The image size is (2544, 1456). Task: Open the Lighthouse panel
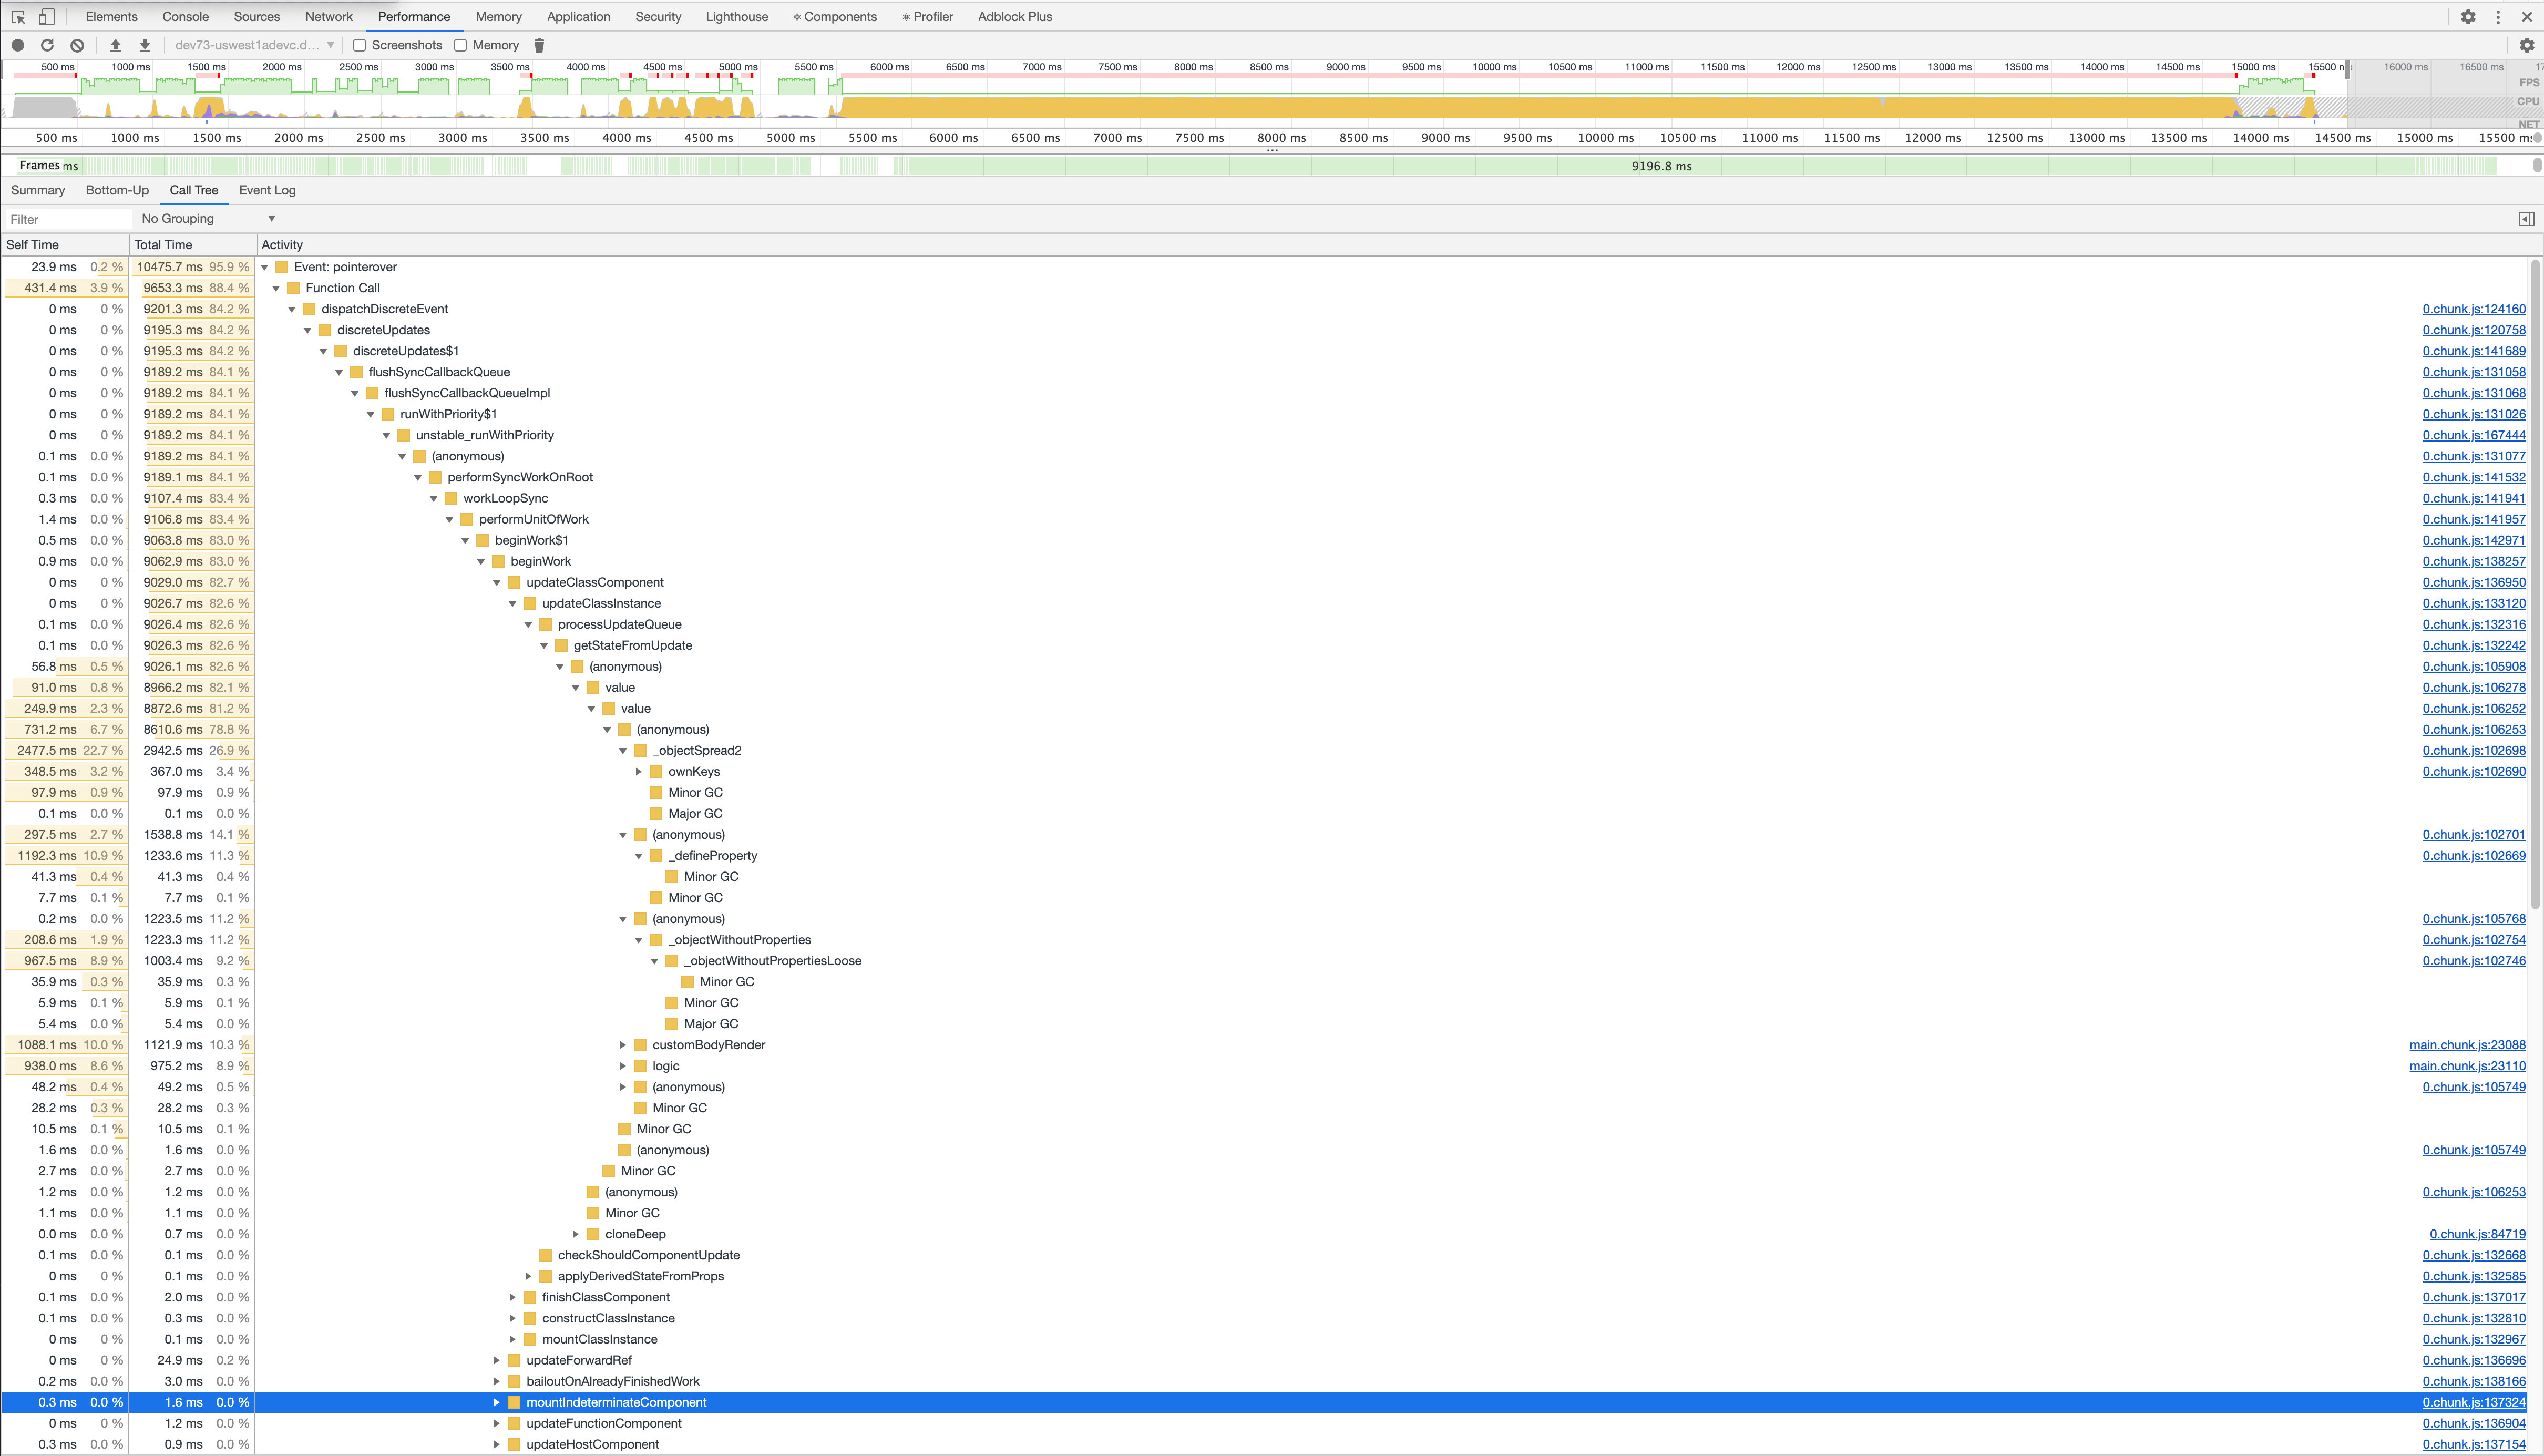tap(736, 16)
